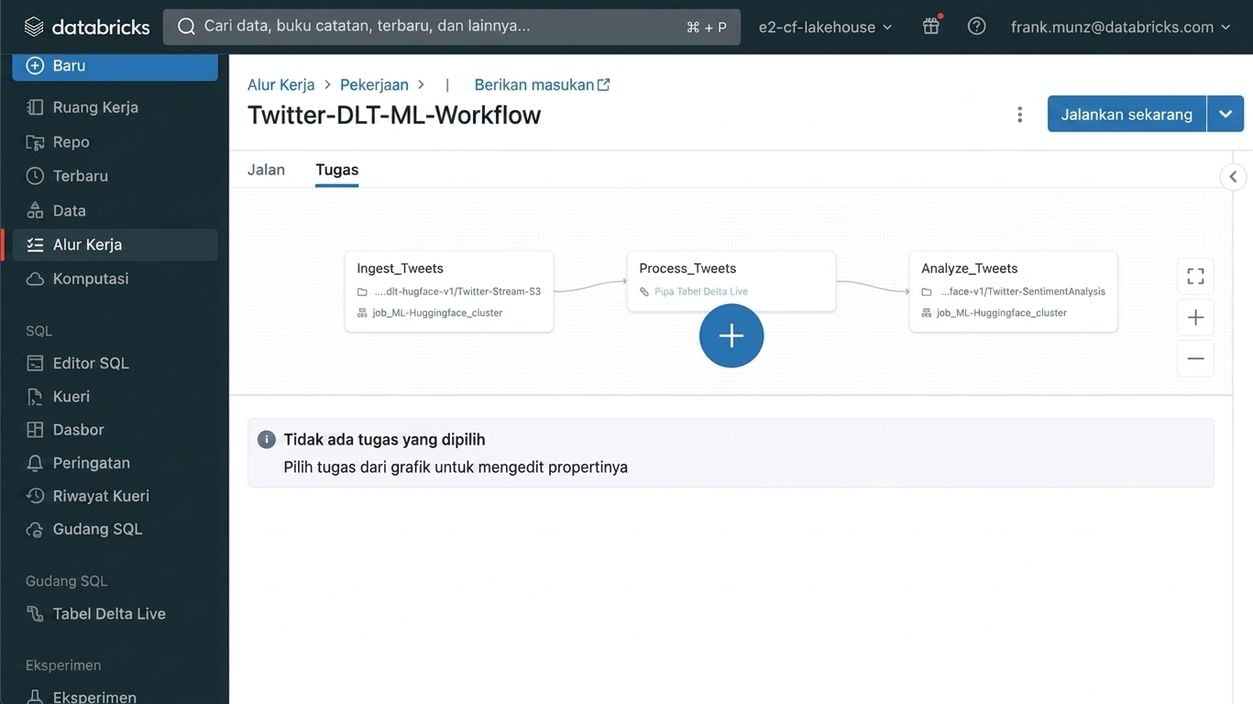The height and width of the screenshot is (704, 1253).
Task: Click the Twitter-Stream-S3 notebook path
Action: [x=457, y=292]
